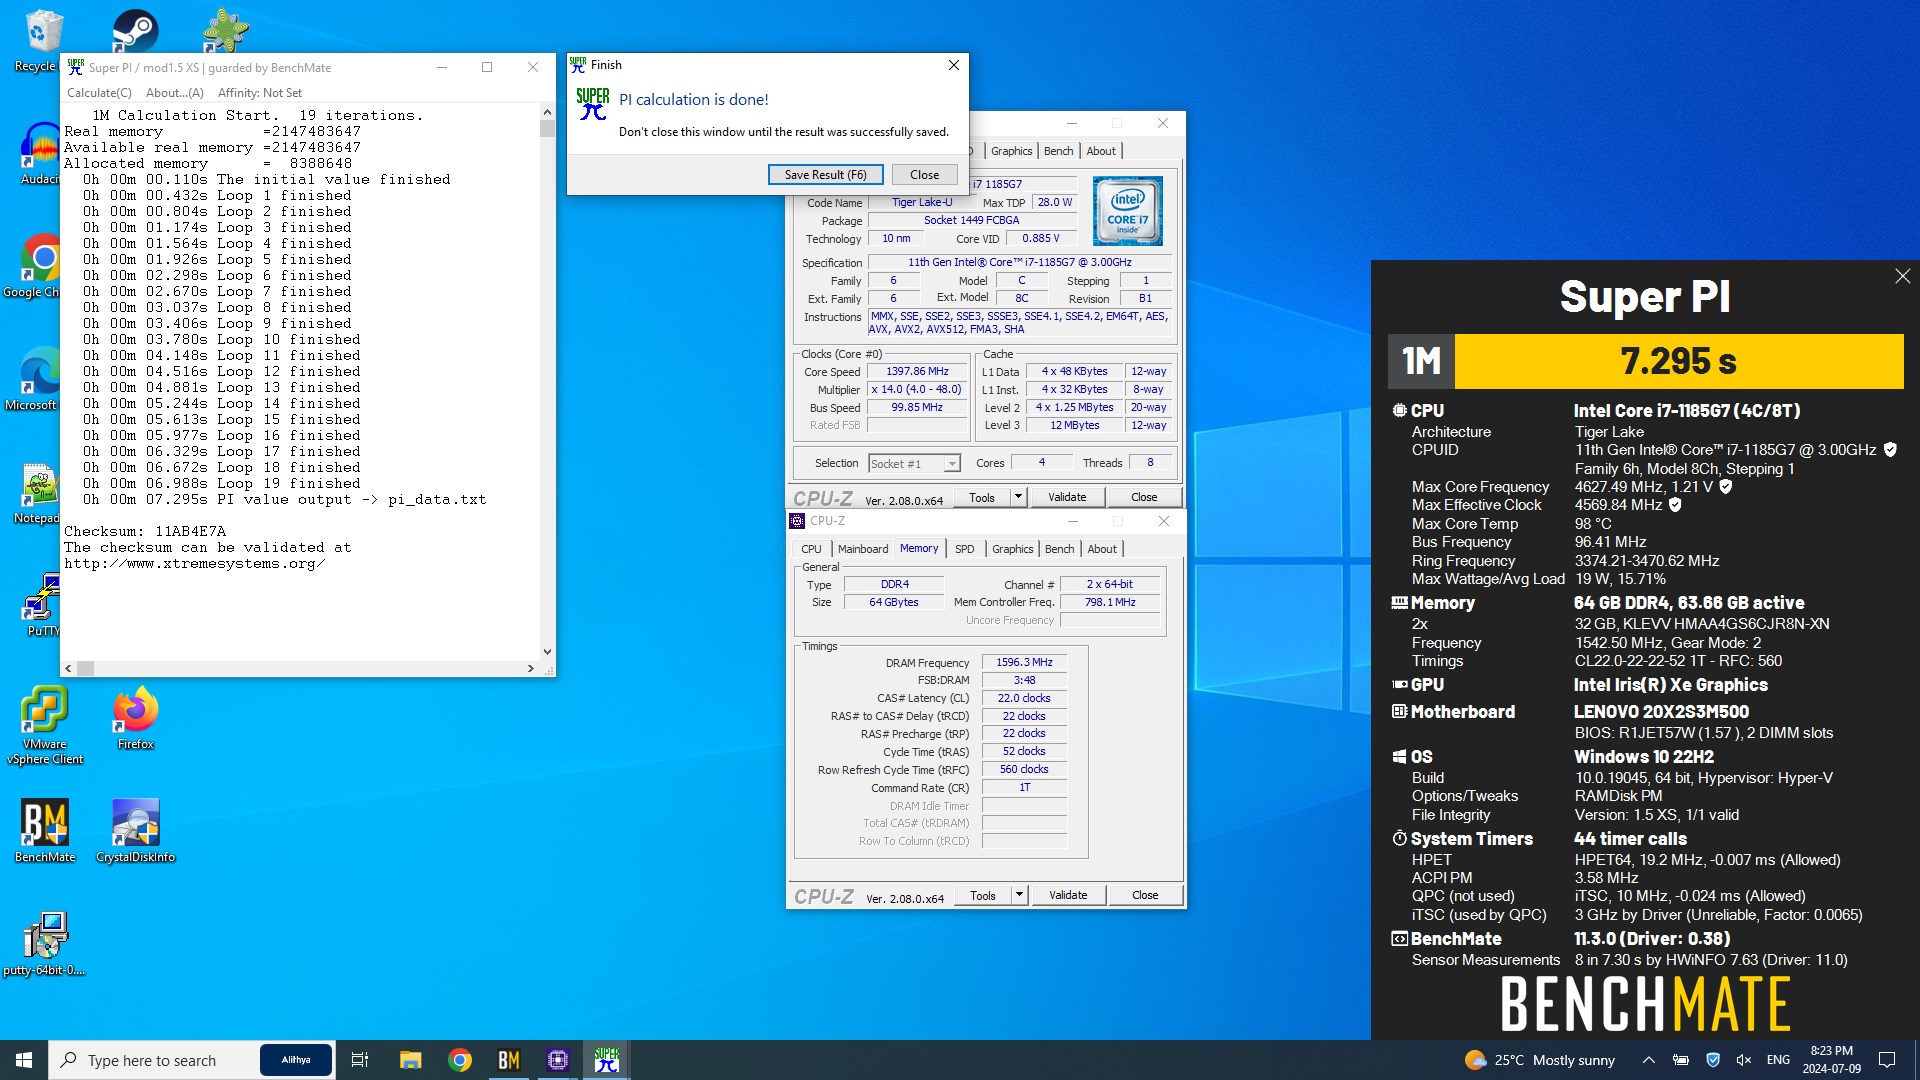Select SPD tab in lower CPU-Z
The width and height of the screenshot is (1920, 1080).
[x=964, y=549]
